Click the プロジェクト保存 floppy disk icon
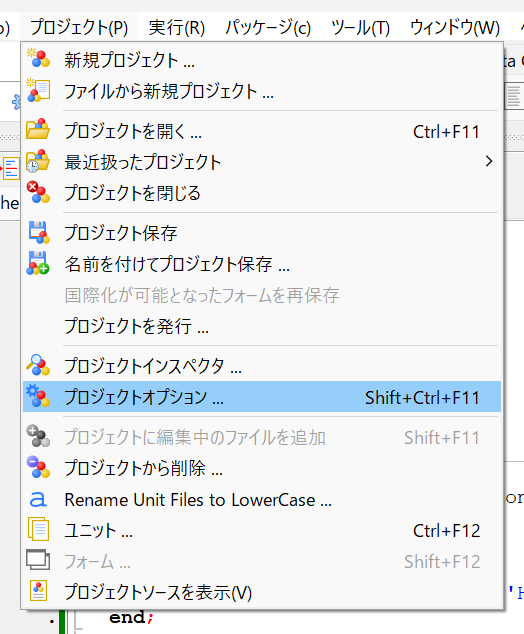524x634 pixels. click(x=38, y=232)
